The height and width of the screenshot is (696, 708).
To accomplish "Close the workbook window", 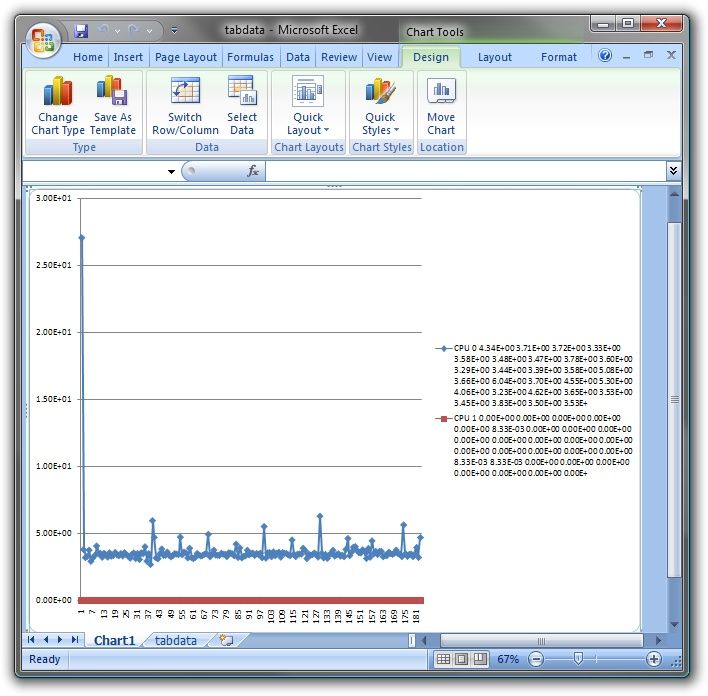I will (x=671, y=56).
